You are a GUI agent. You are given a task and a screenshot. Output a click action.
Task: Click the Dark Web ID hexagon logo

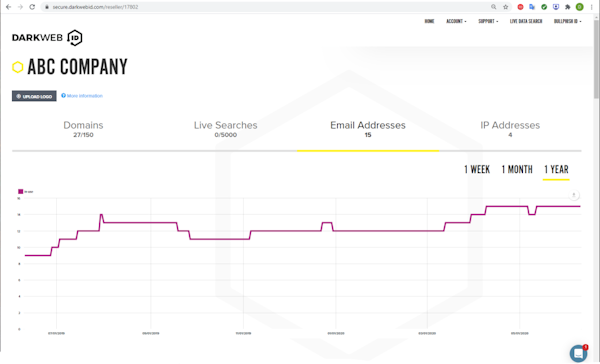(x=75, y=38)
